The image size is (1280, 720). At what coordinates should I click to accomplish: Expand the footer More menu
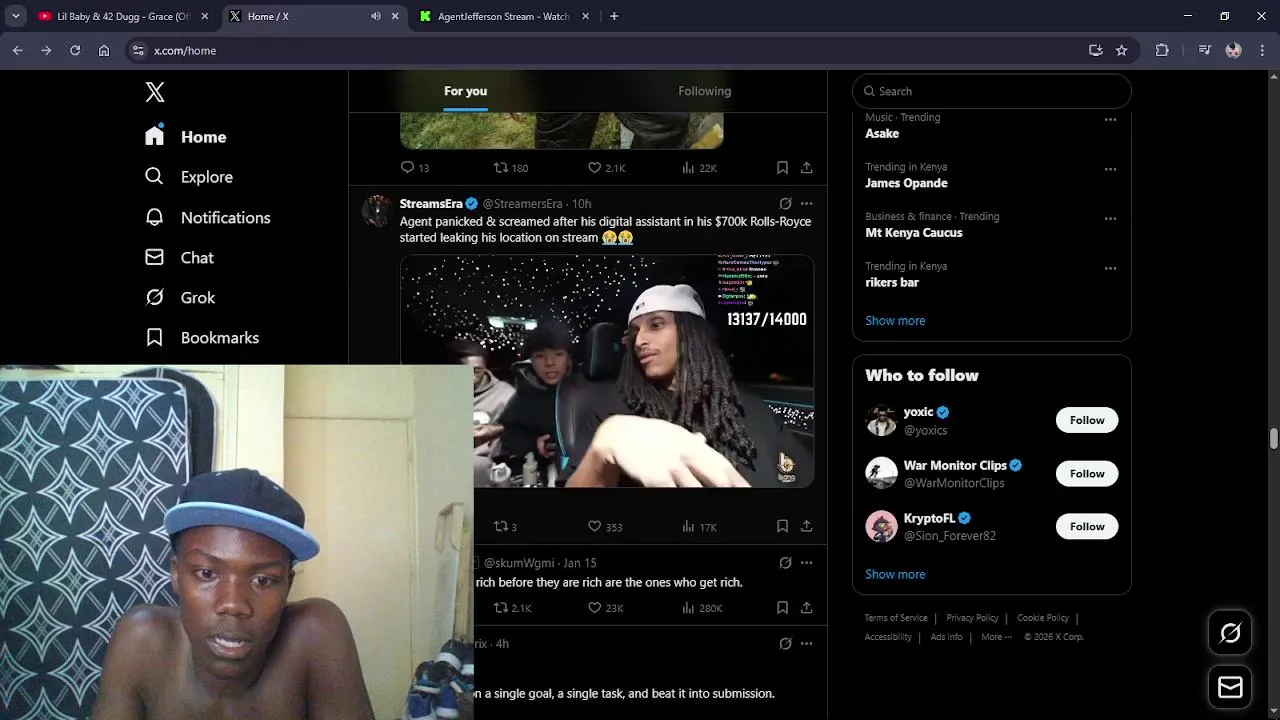(997, 637)
